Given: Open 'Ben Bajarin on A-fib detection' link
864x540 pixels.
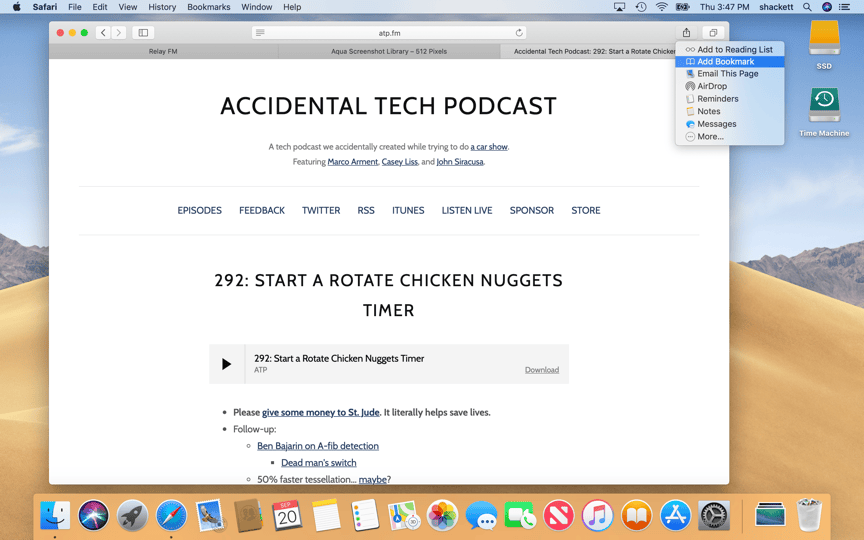Looking at the screenshot, I should 318,446.
